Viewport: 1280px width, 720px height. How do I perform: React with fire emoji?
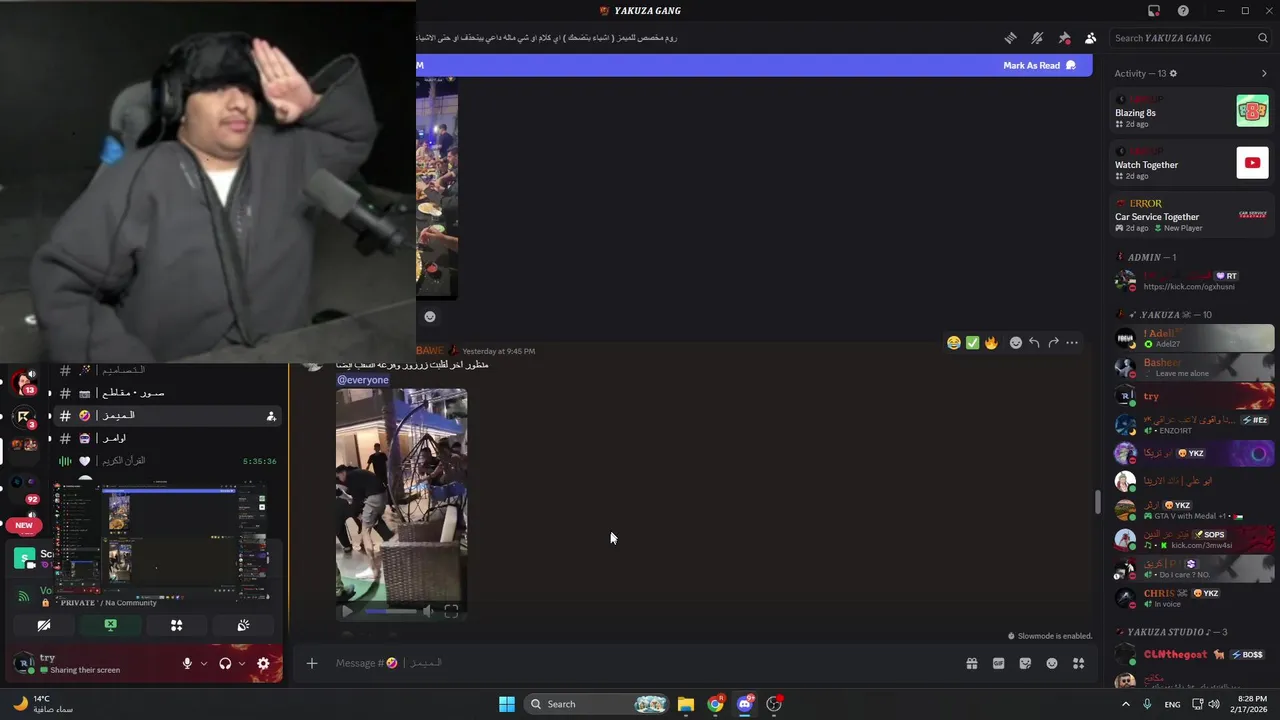click(991, 343)
